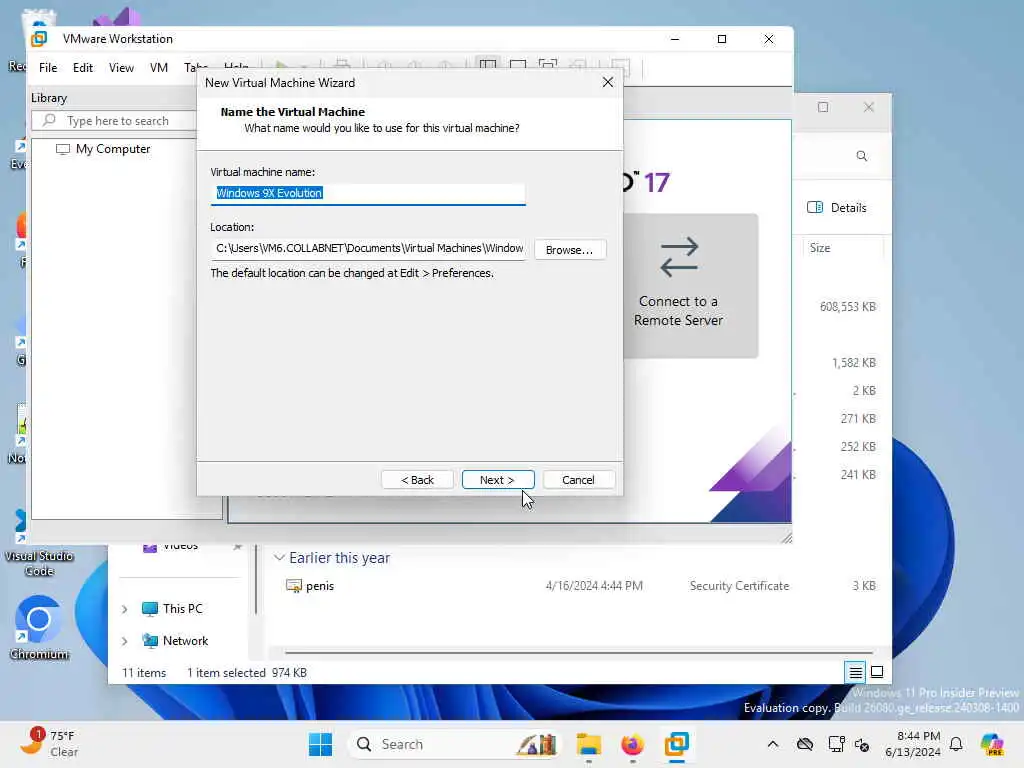
Task: Click the pin icon next to Videos
Action: (x=237, y=547)
